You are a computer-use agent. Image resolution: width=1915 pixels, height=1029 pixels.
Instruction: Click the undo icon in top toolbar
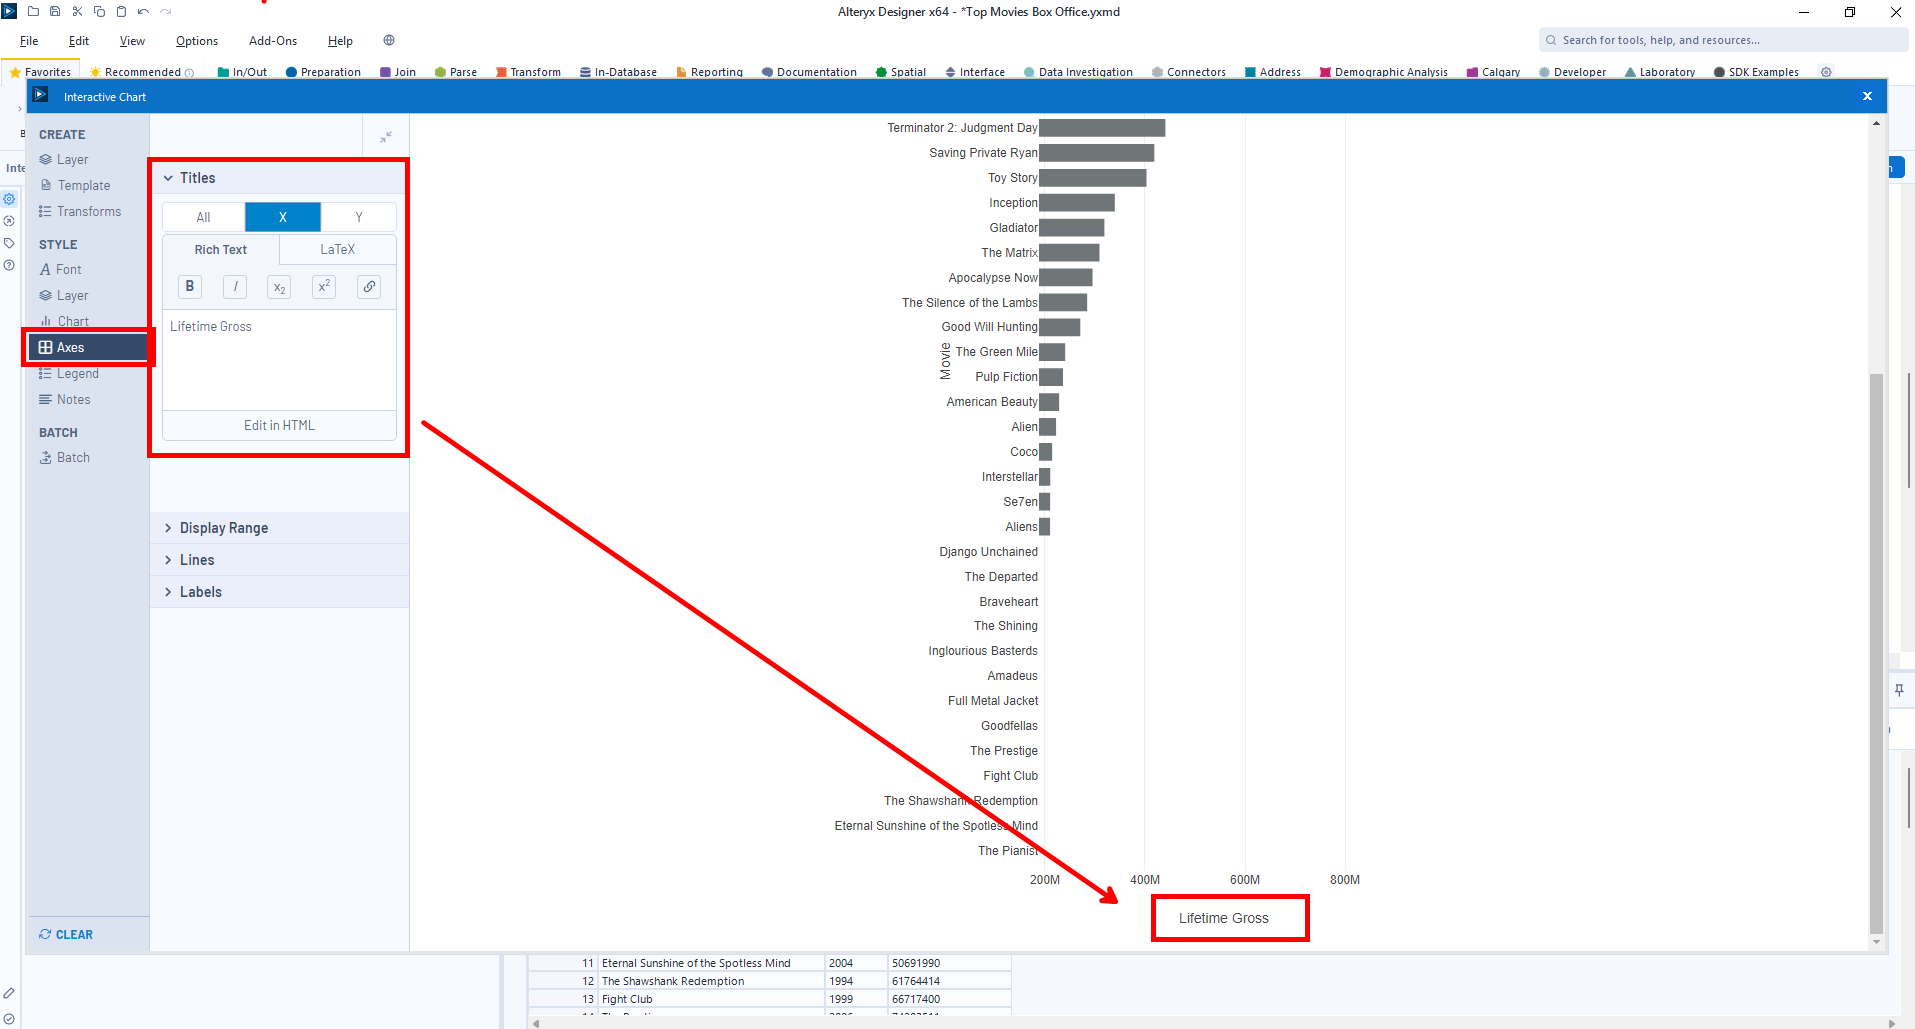pyautogui.click(x=143, y=12)
